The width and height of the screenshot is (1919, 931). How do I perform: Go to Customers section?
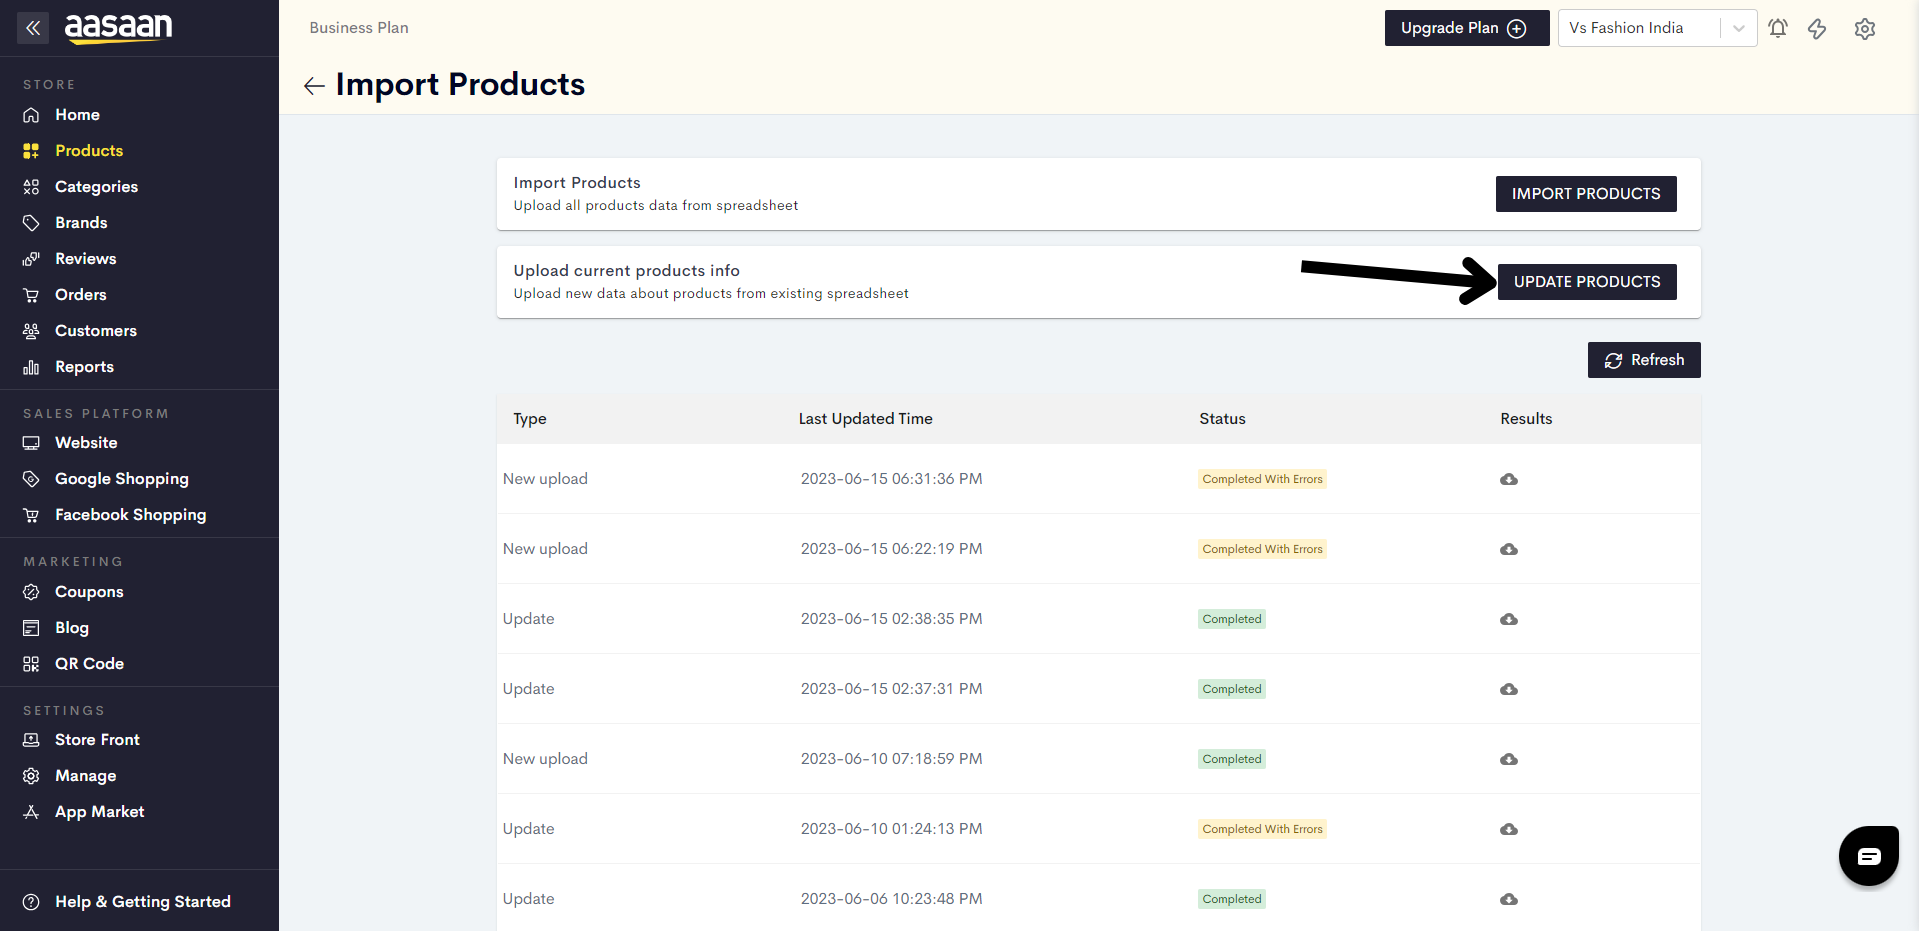point(95,331)
